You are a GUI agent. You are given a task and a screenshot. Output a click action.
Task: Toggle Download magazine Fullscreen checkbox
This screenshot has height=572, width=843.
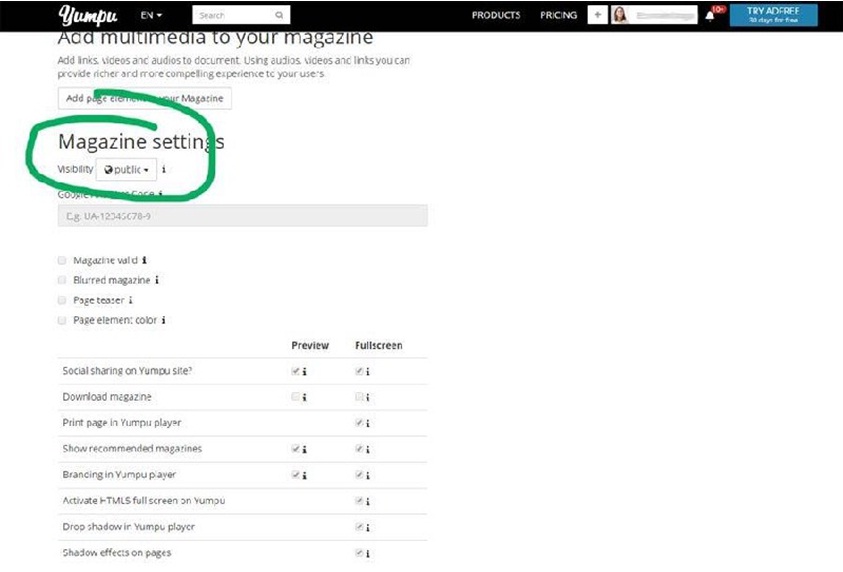pyautogui.click(x=359, y=397)
